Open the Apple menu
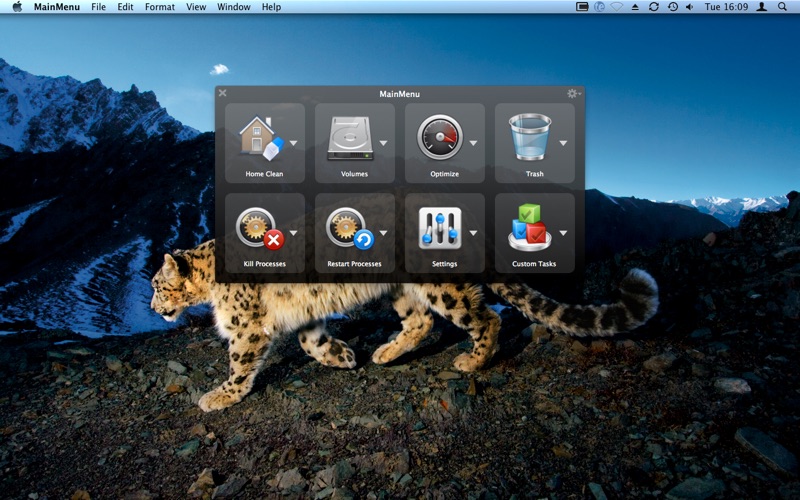The image size is (800, 500). 17,7
